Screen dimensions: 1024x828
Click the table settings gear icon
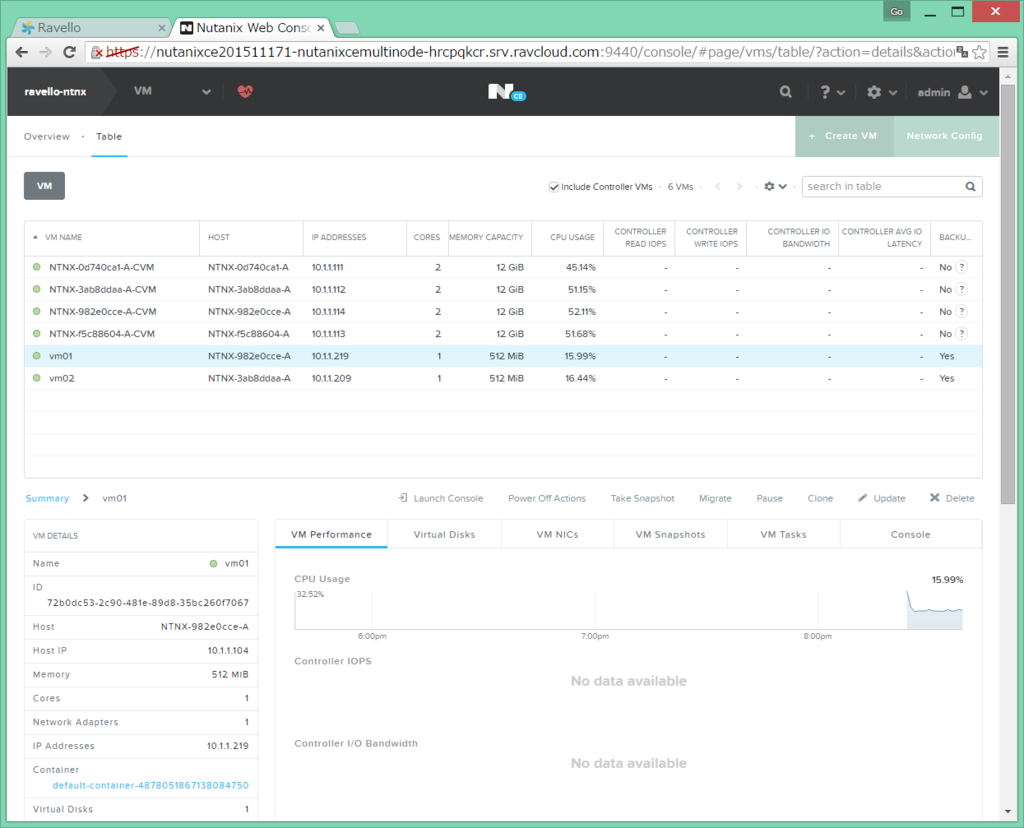[x=769, y=186]
